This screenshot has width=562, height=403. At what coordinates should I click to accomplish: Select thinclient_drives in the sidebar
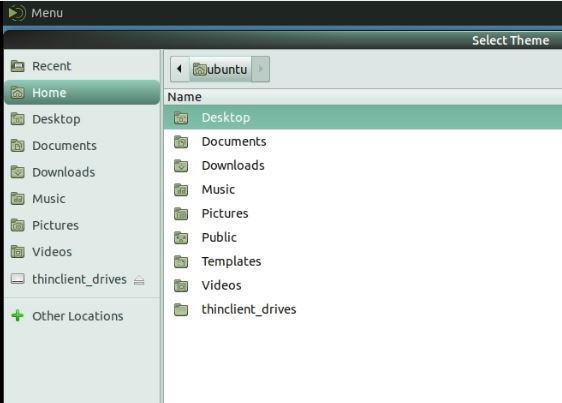point(82,279)
